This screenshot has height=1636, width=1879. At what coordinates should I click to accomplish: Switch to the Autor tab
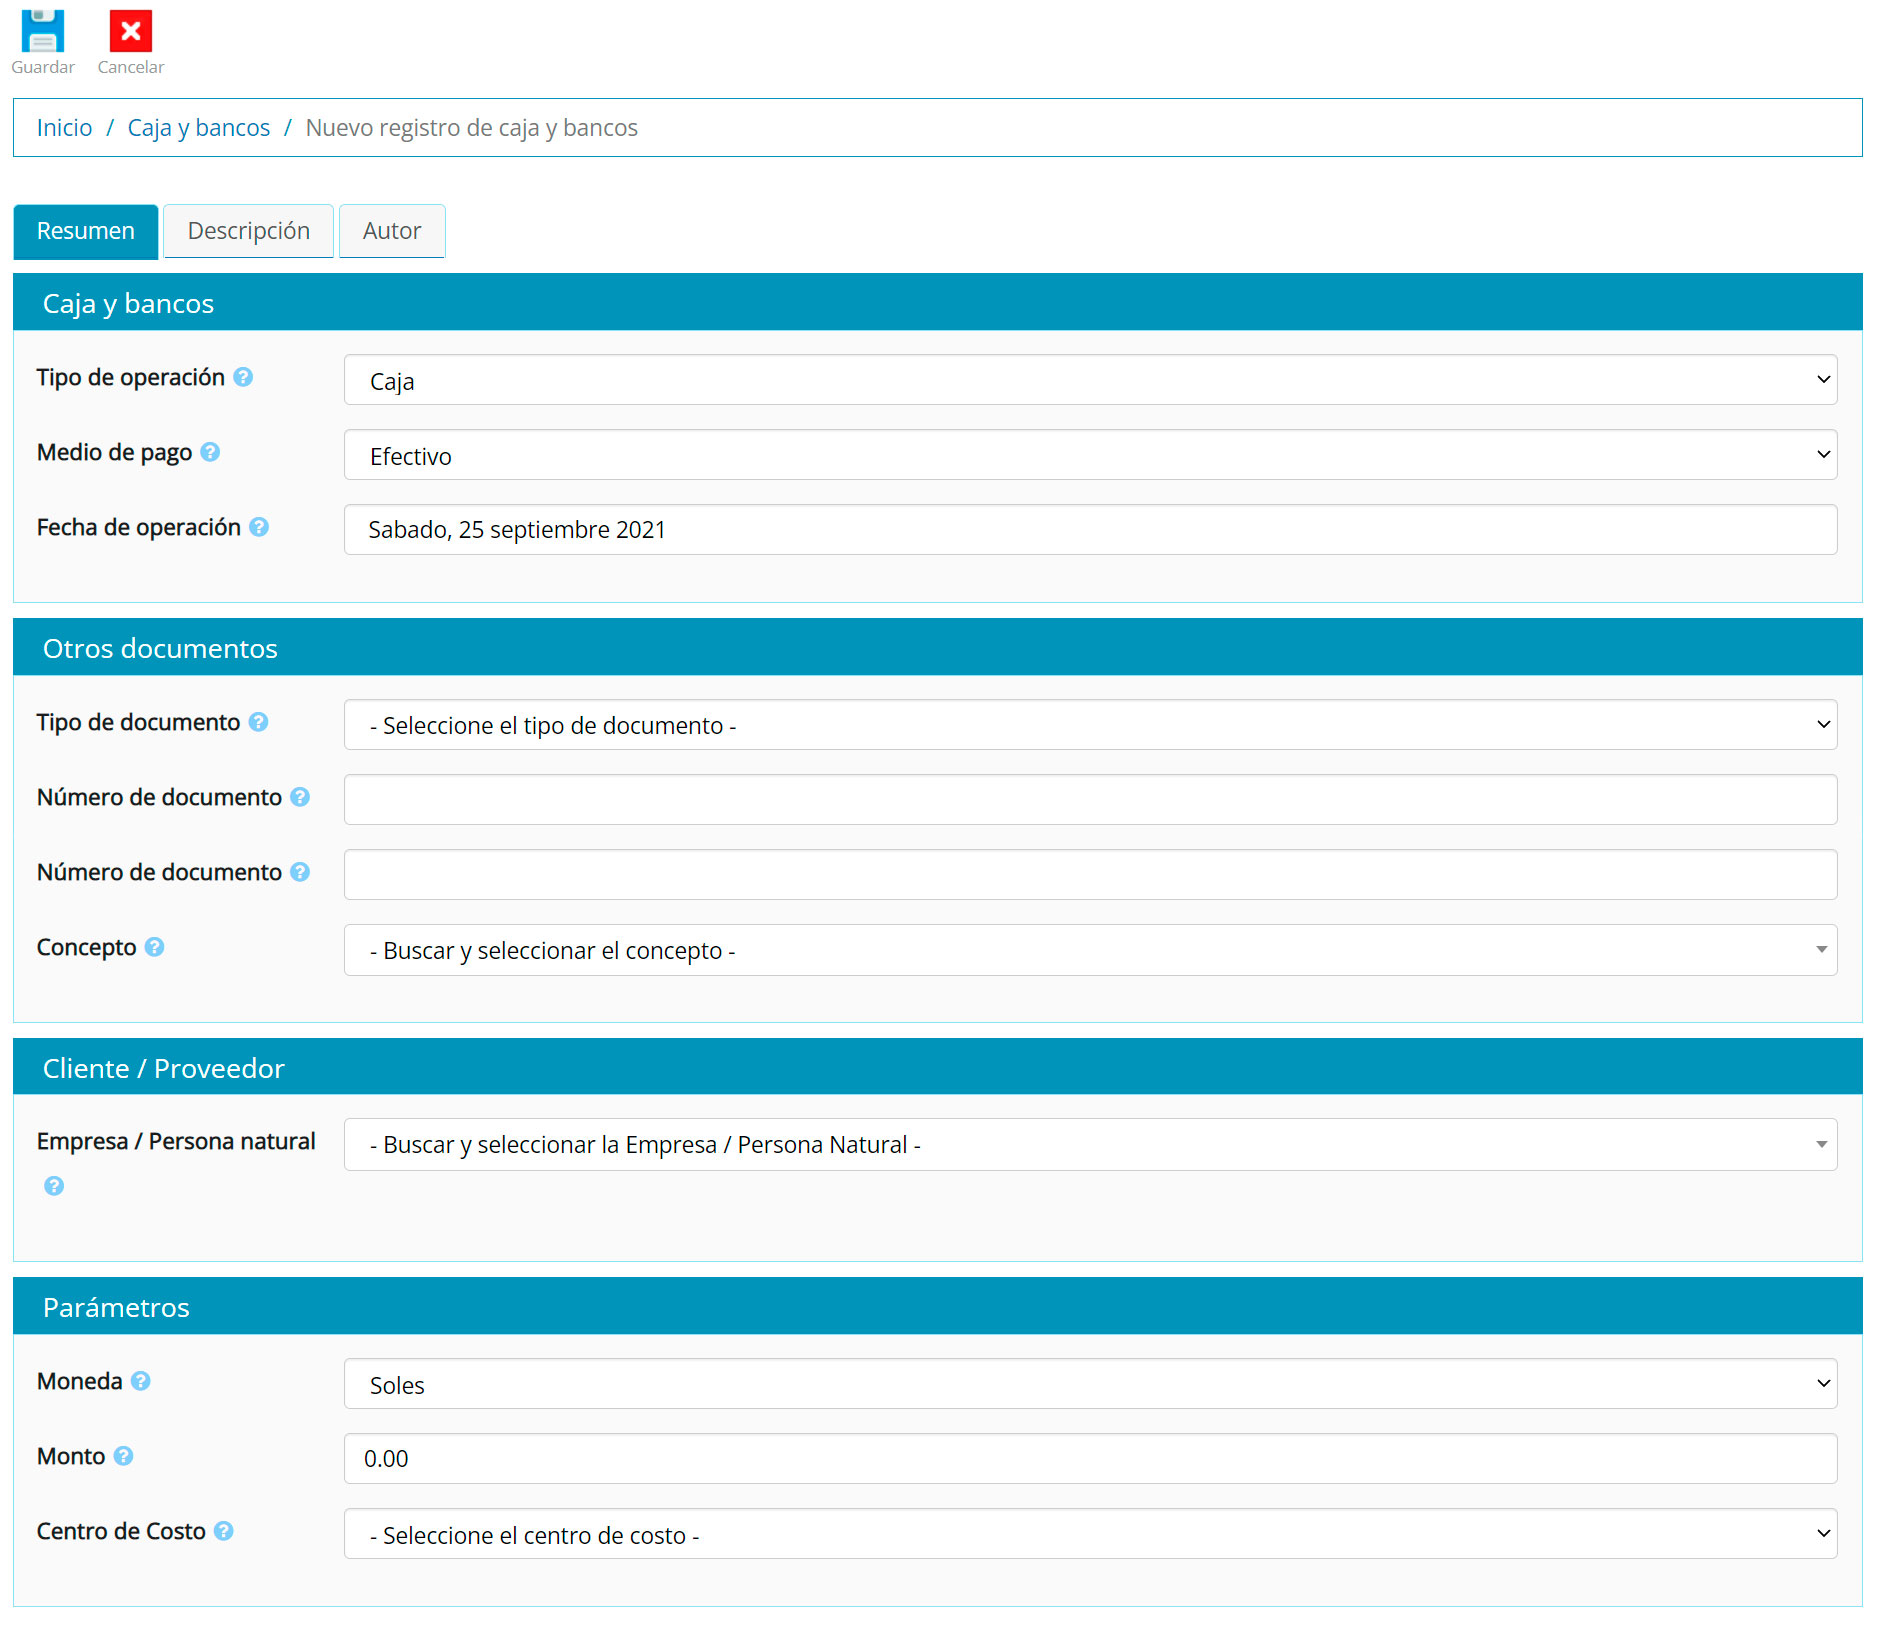391,231
